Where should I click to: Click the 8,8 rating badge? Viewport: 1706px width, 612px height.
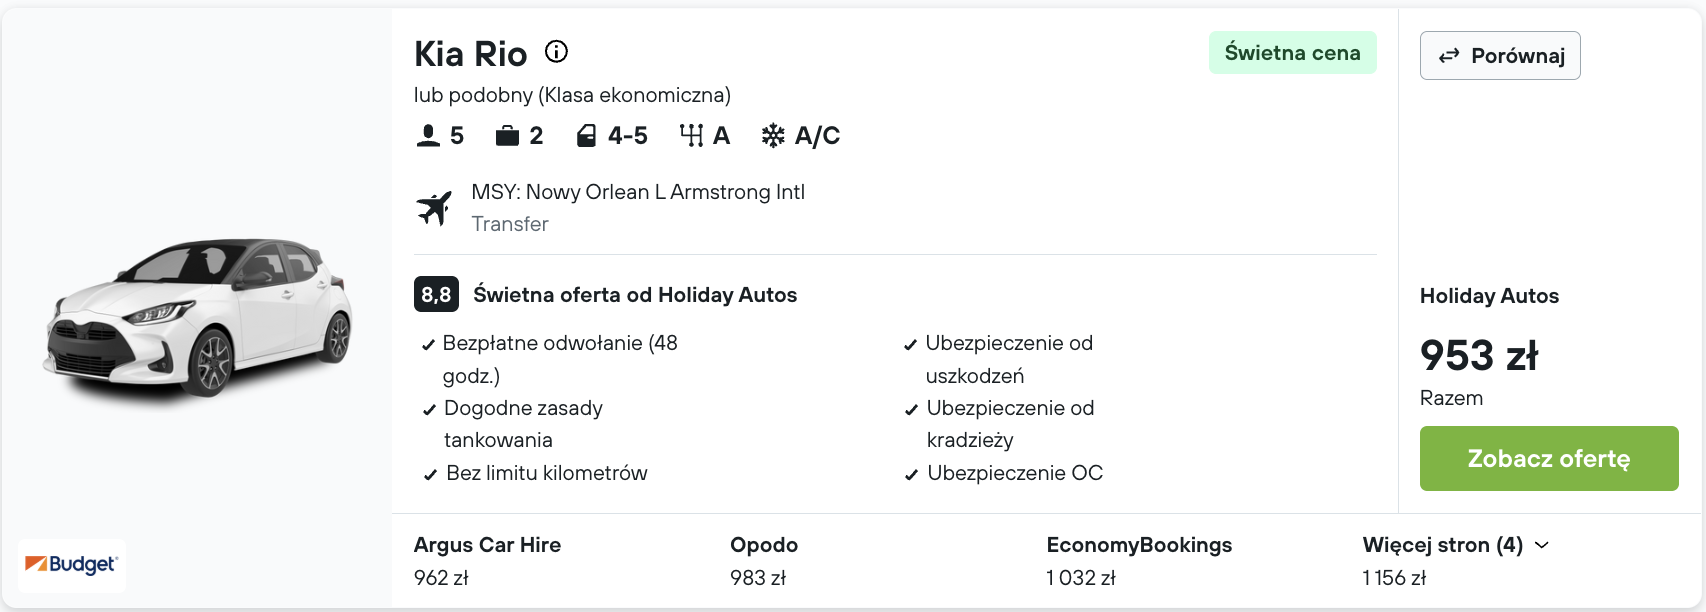(436, 294)
